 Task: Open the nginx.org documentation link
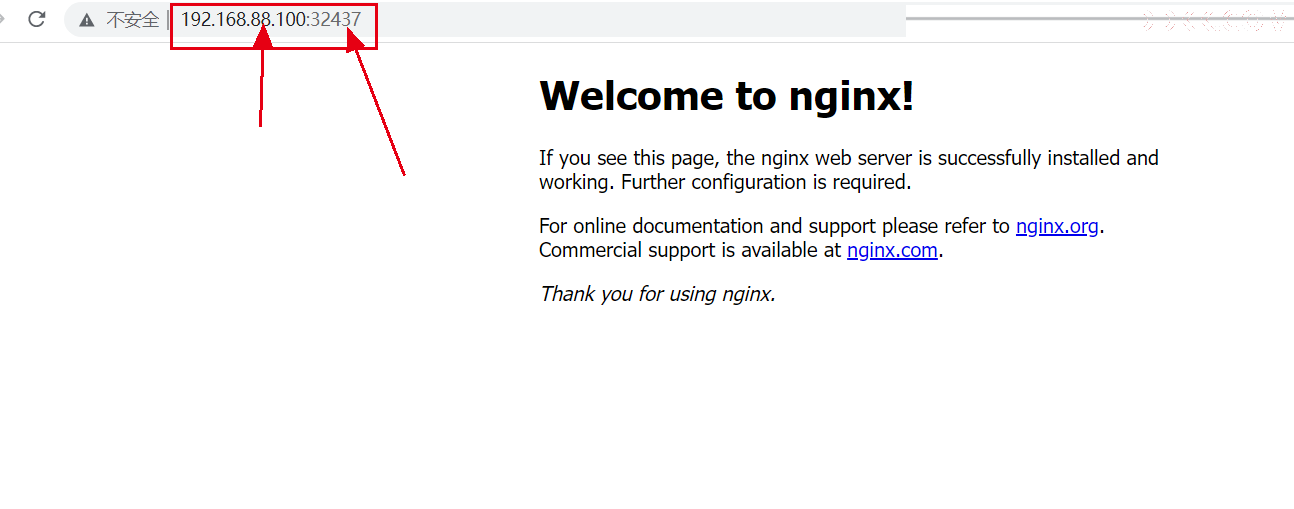[x=1057, y=226]
